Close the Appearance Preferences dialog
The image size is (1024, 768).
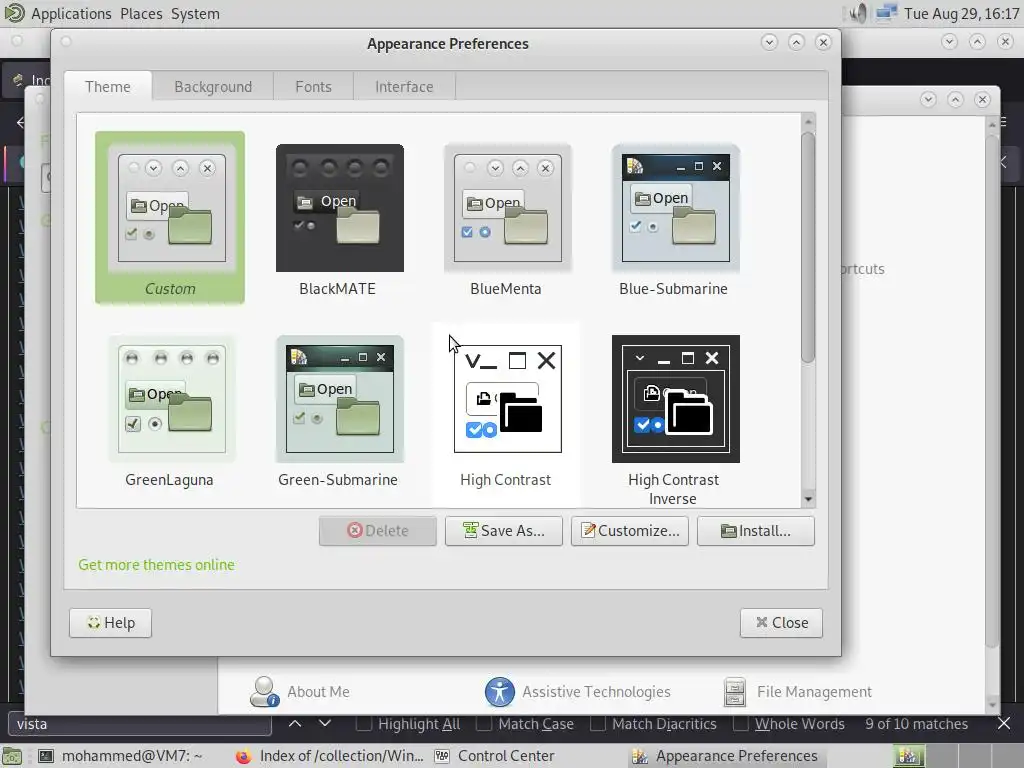[x=781, y=623]
